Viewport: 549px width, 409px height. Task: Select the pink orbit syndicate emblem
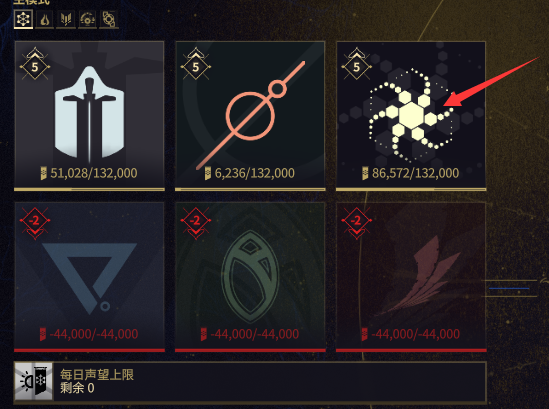click(250, 116)
